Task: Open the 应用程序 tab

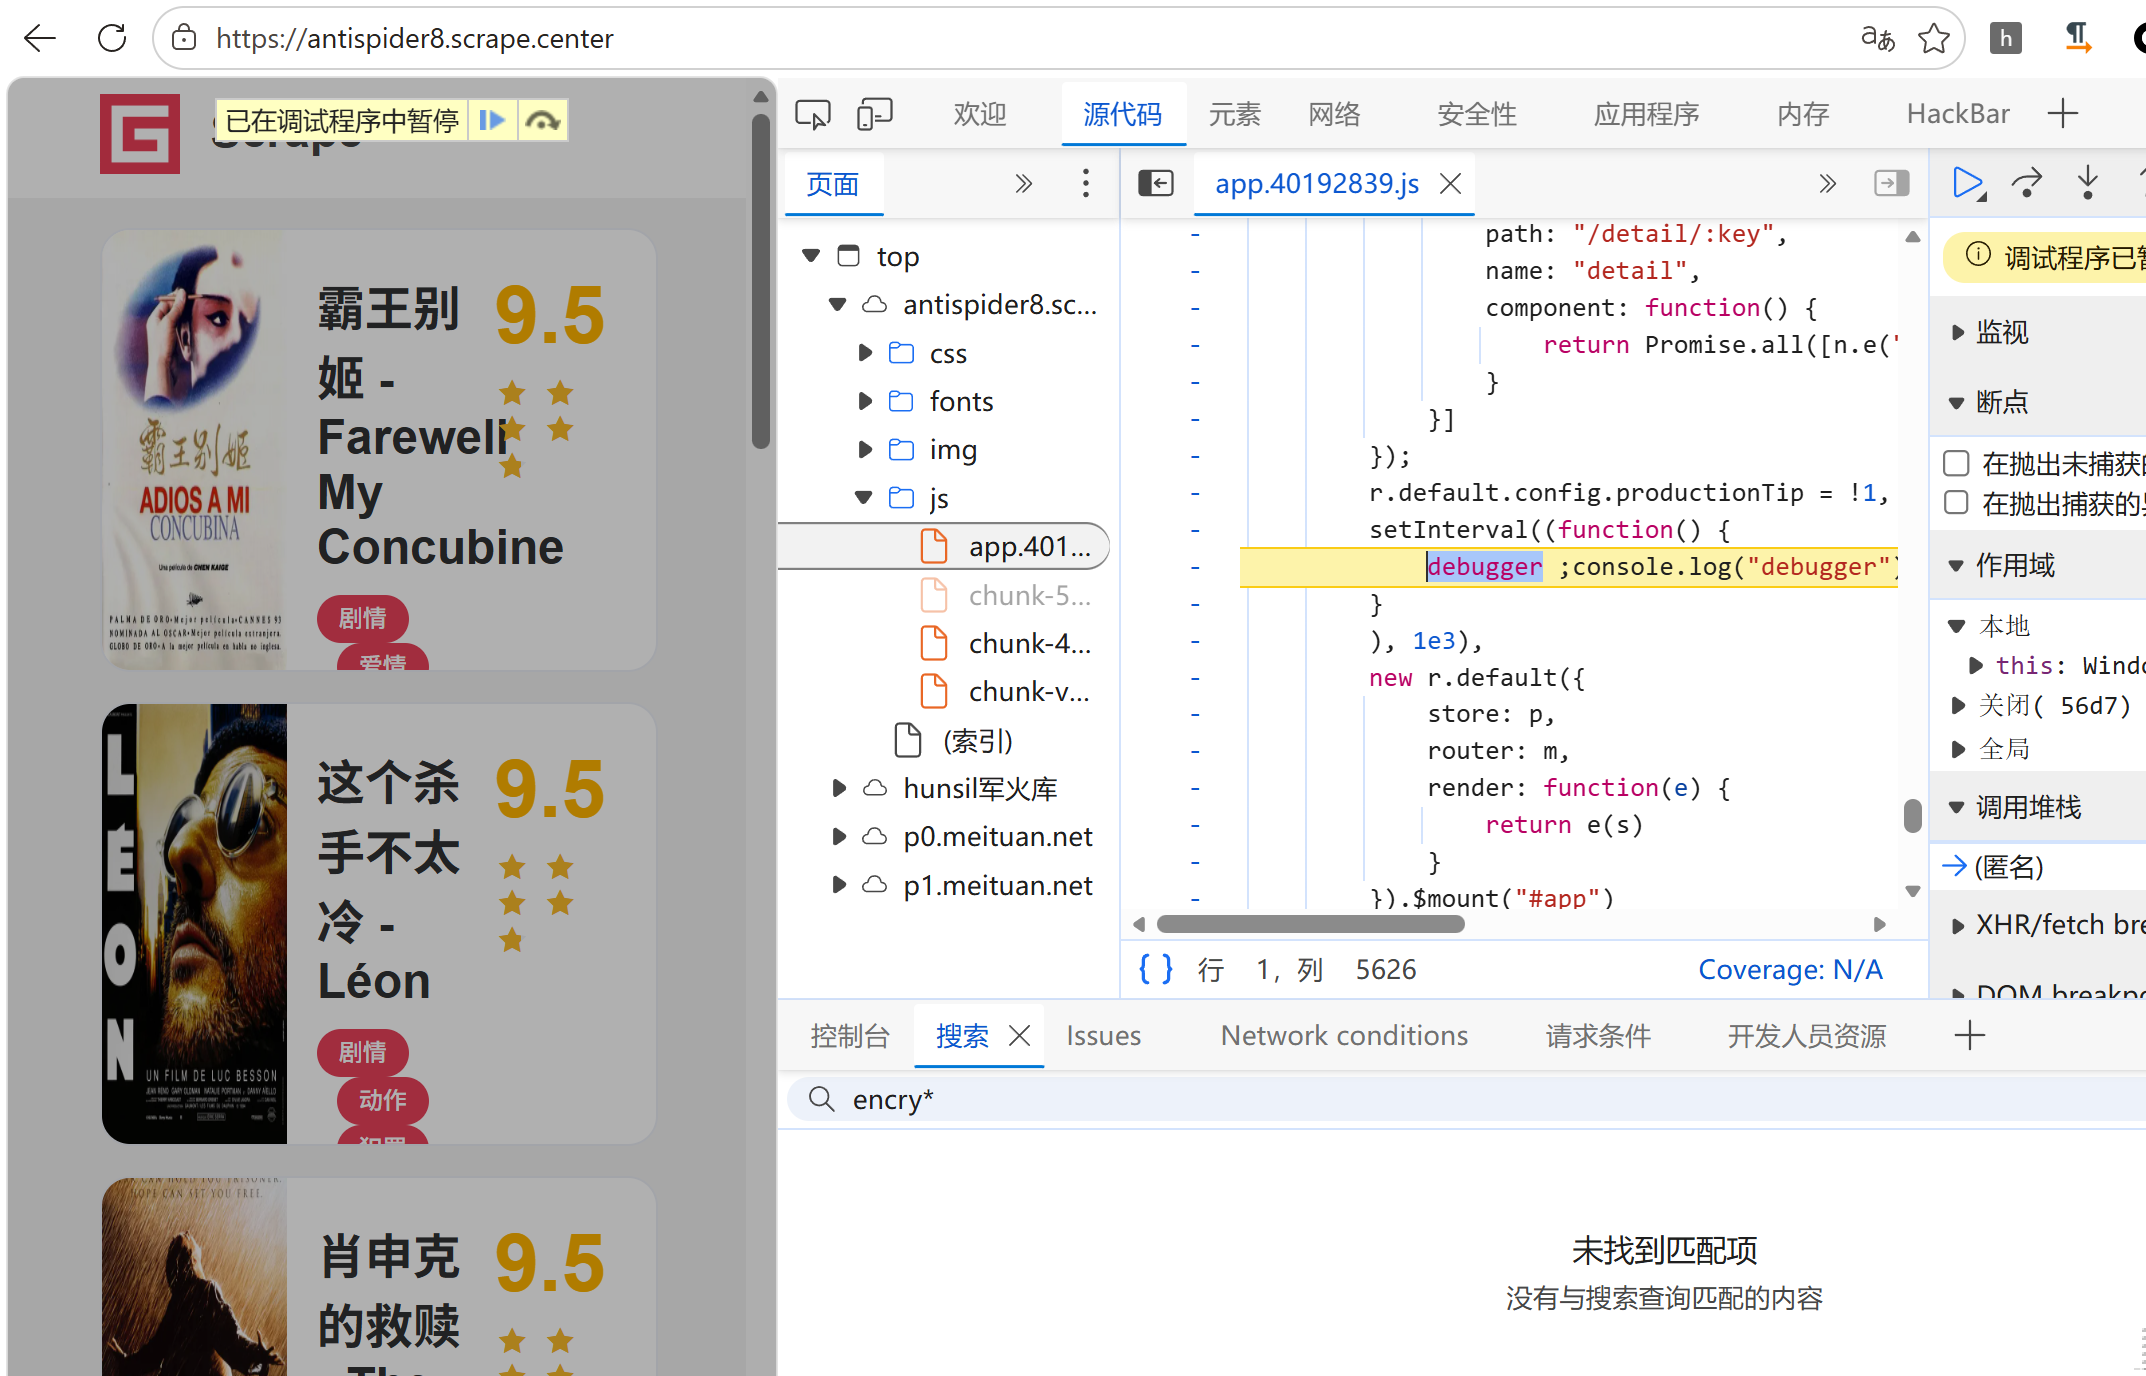Action: 1647,114
